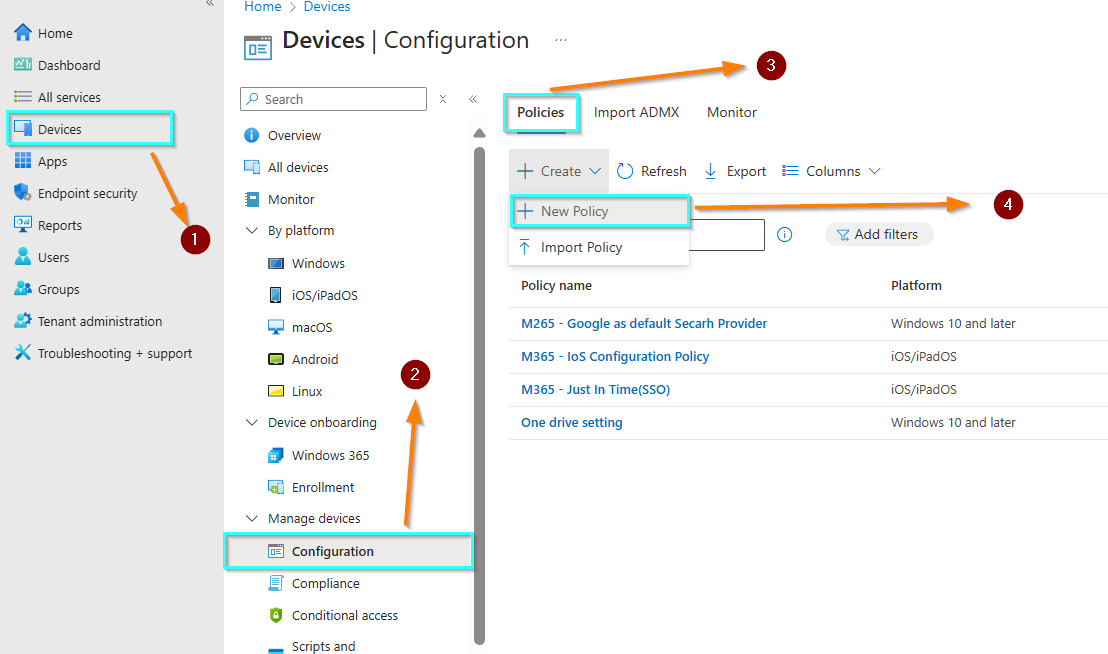Open the Create dropdown menu
The width and height of the screenshot is (1108, 654).
click(x=558, y=171)
